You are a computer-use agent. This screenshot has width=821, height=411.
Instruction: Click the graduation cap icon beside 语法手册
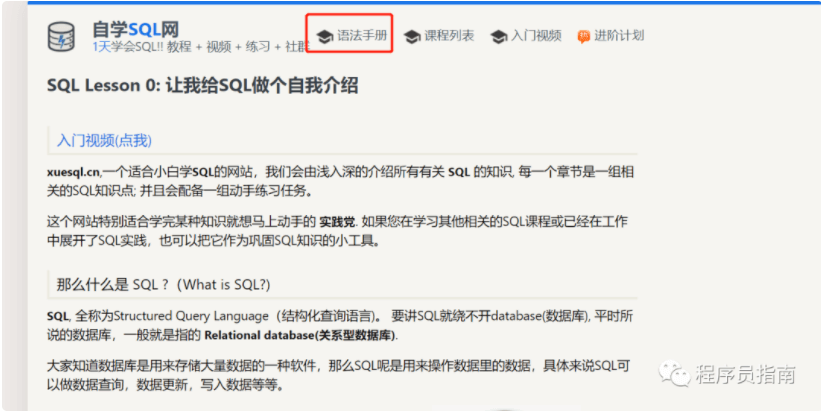click(x=324, y=36)
